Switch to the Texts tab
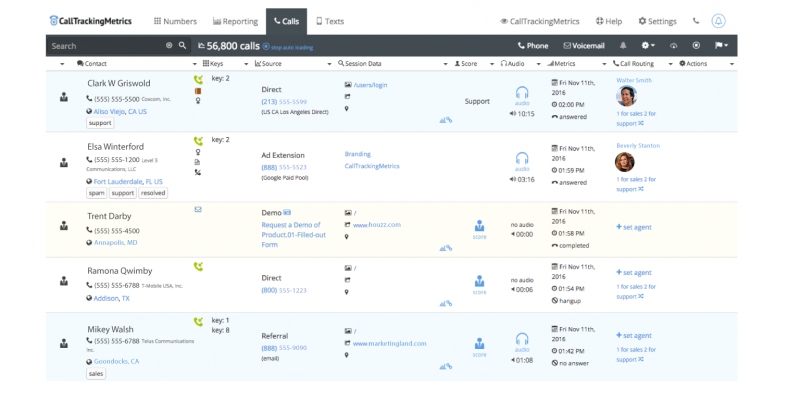Screen dimensions: 800x400 pyautogui.click(x=330, y=21)
